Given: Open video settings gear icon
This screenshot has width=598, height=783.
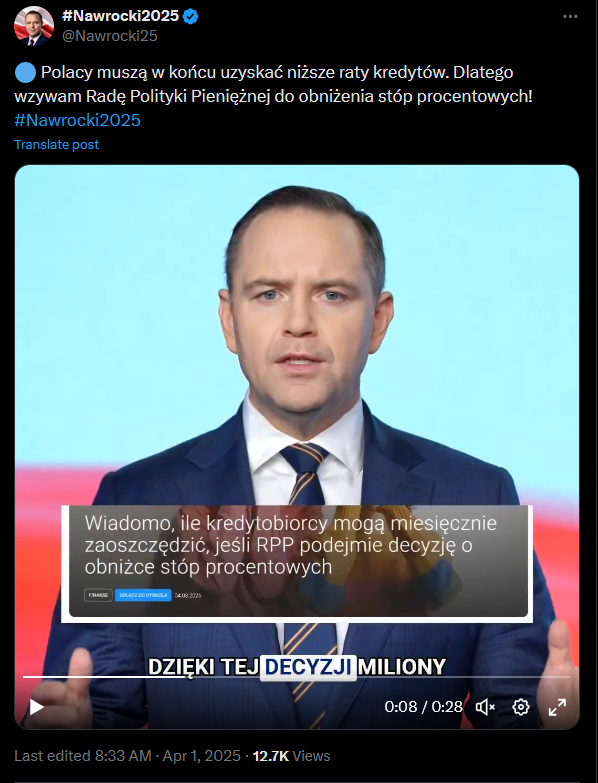Looking at the screenshot, I should click(521, 707).
